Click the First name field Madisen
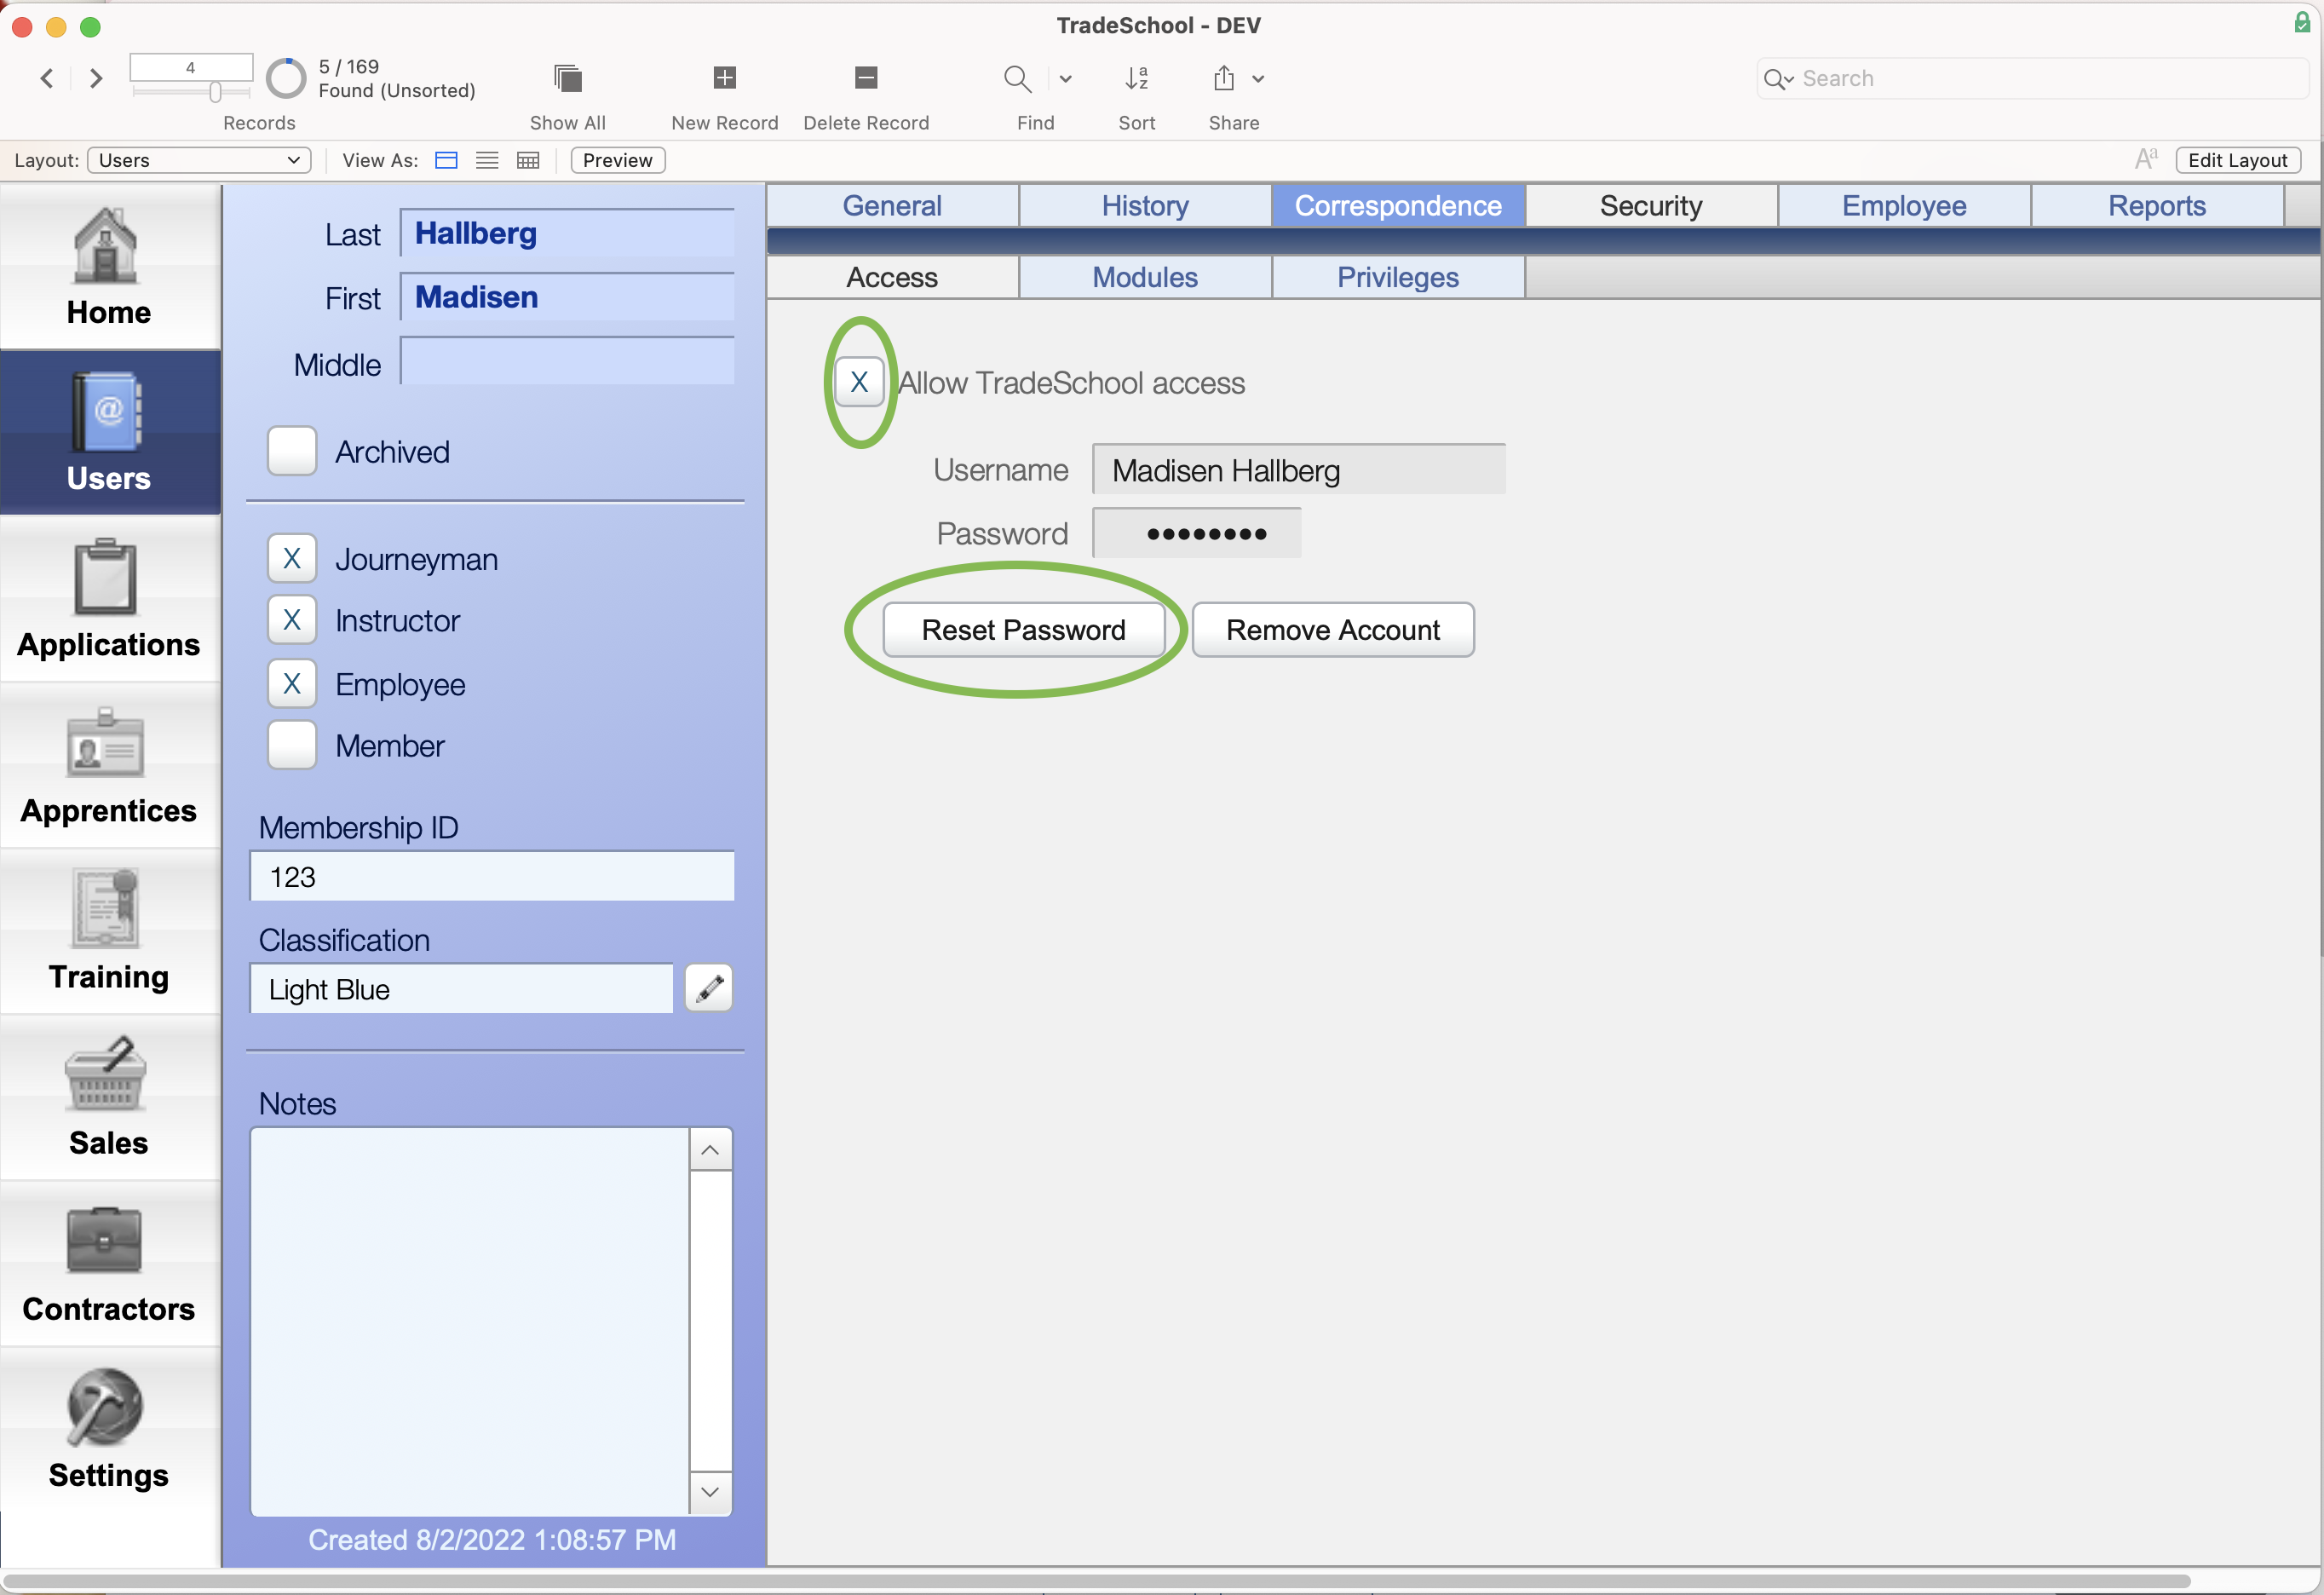The height and width of the screenshot is (1595, 2324). 567,297
